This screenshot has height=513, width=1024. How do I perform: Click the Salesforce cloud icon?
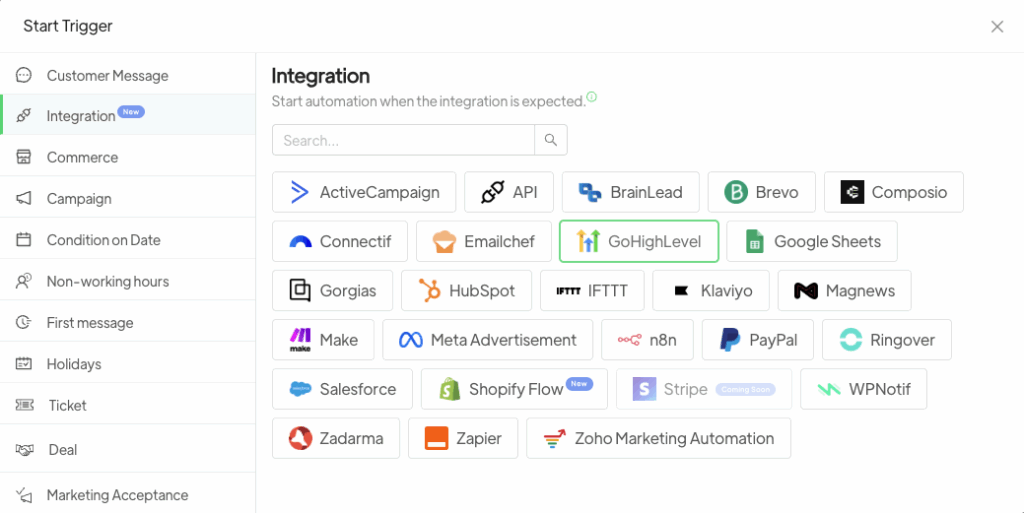point(300,389)
